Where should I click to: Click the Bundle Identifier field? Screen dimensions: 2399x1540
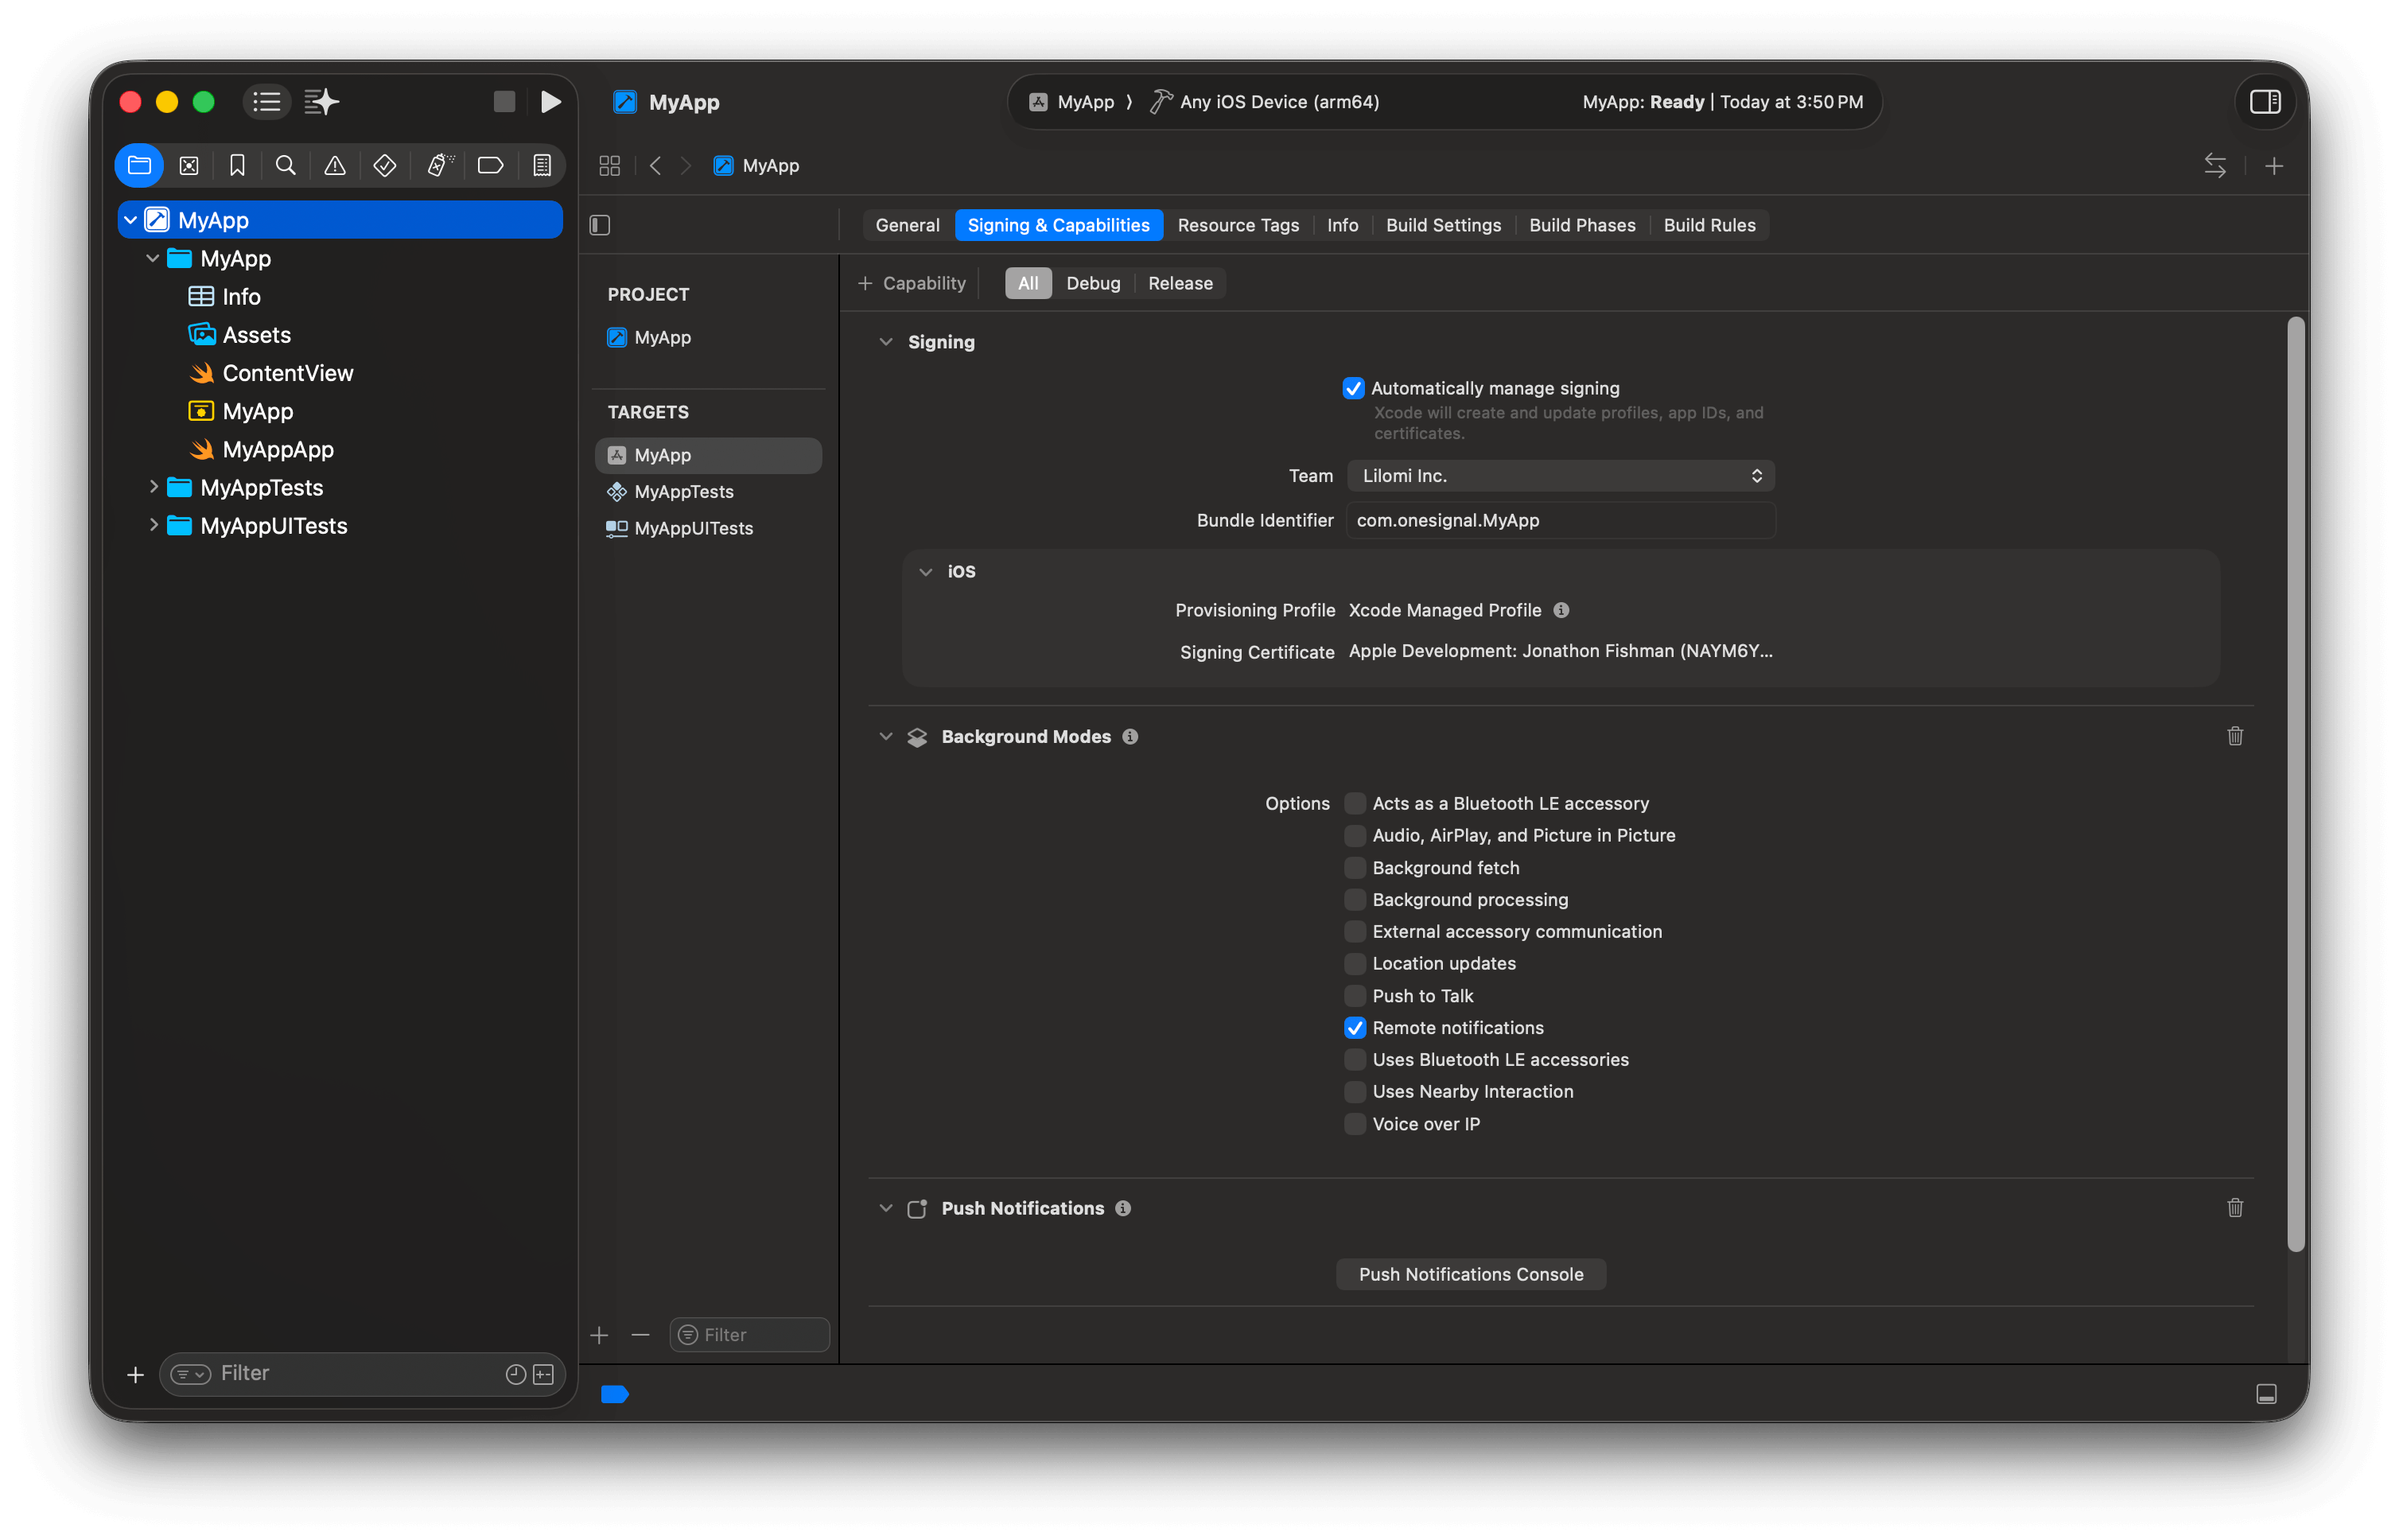(x=1560, y=520)
